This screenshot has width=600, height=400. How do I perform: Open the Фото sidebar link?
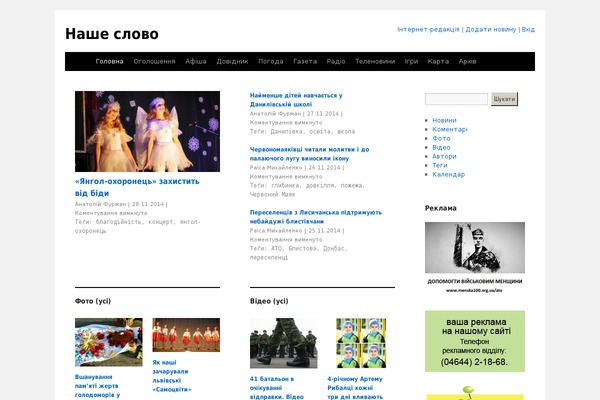(x=441, y=138)
